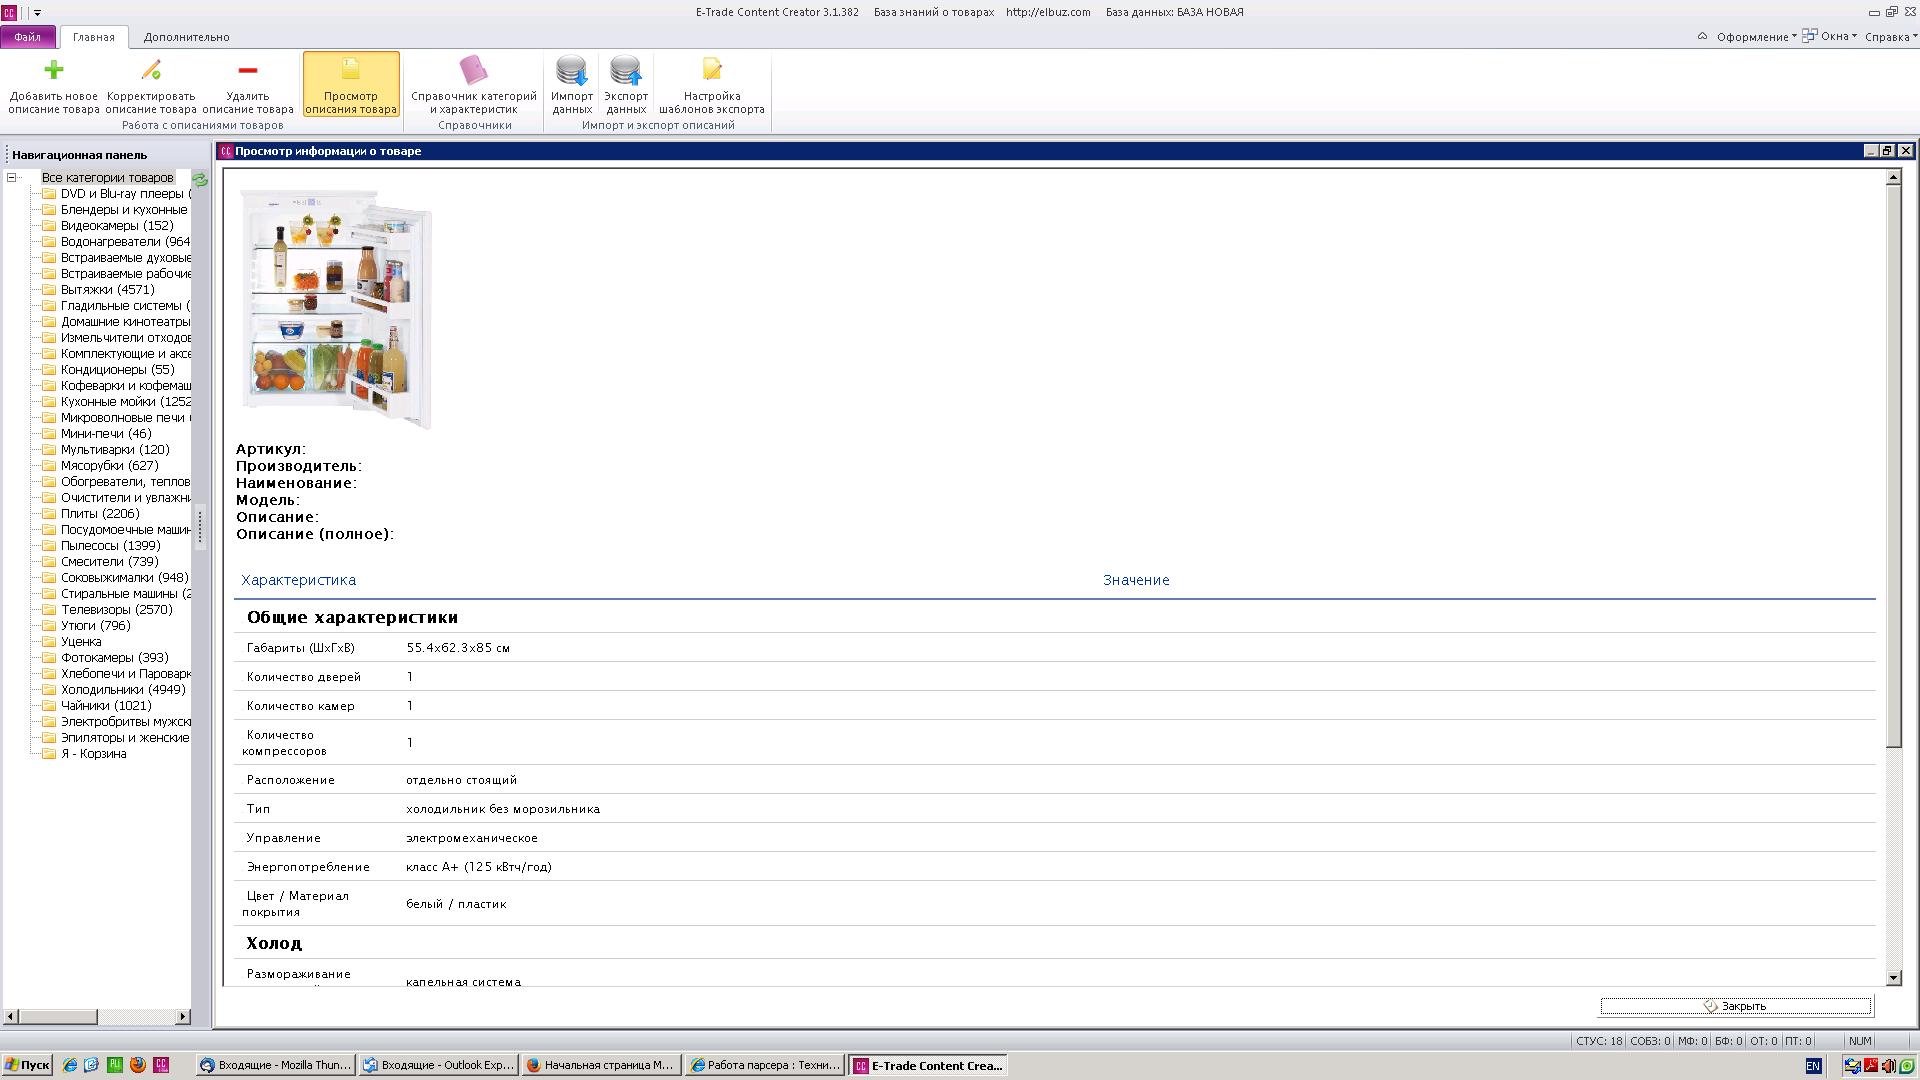Open the Пуск start menu
1920x1080 pixels.
(27, 1065)
